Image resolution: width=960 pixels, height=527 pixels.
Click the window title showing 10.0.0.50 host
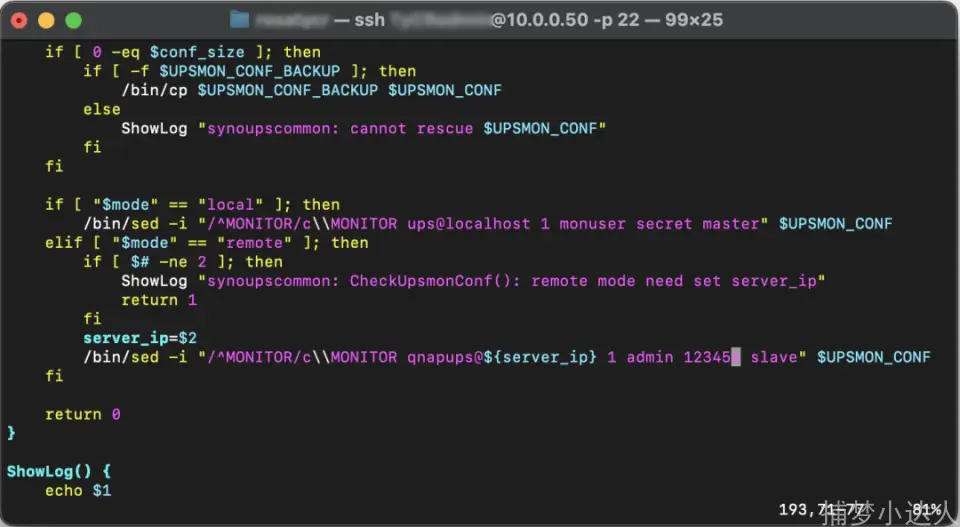coord(490,19)
